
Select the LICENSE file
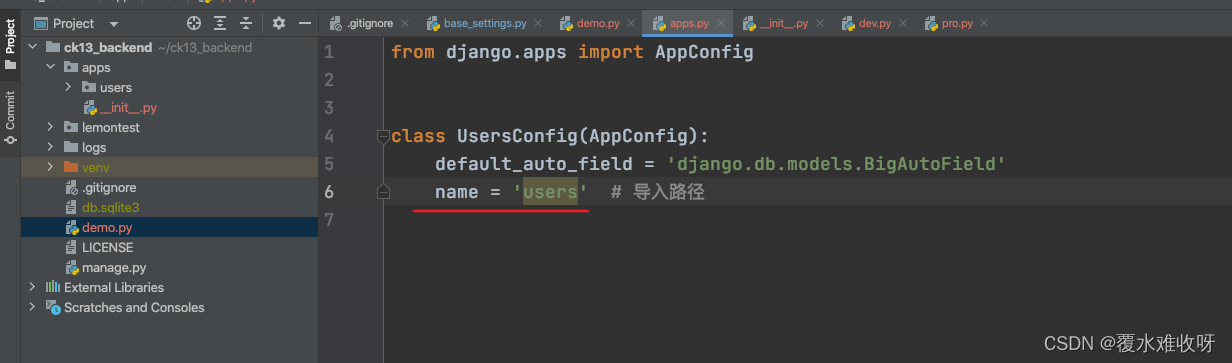pos(107,247)
